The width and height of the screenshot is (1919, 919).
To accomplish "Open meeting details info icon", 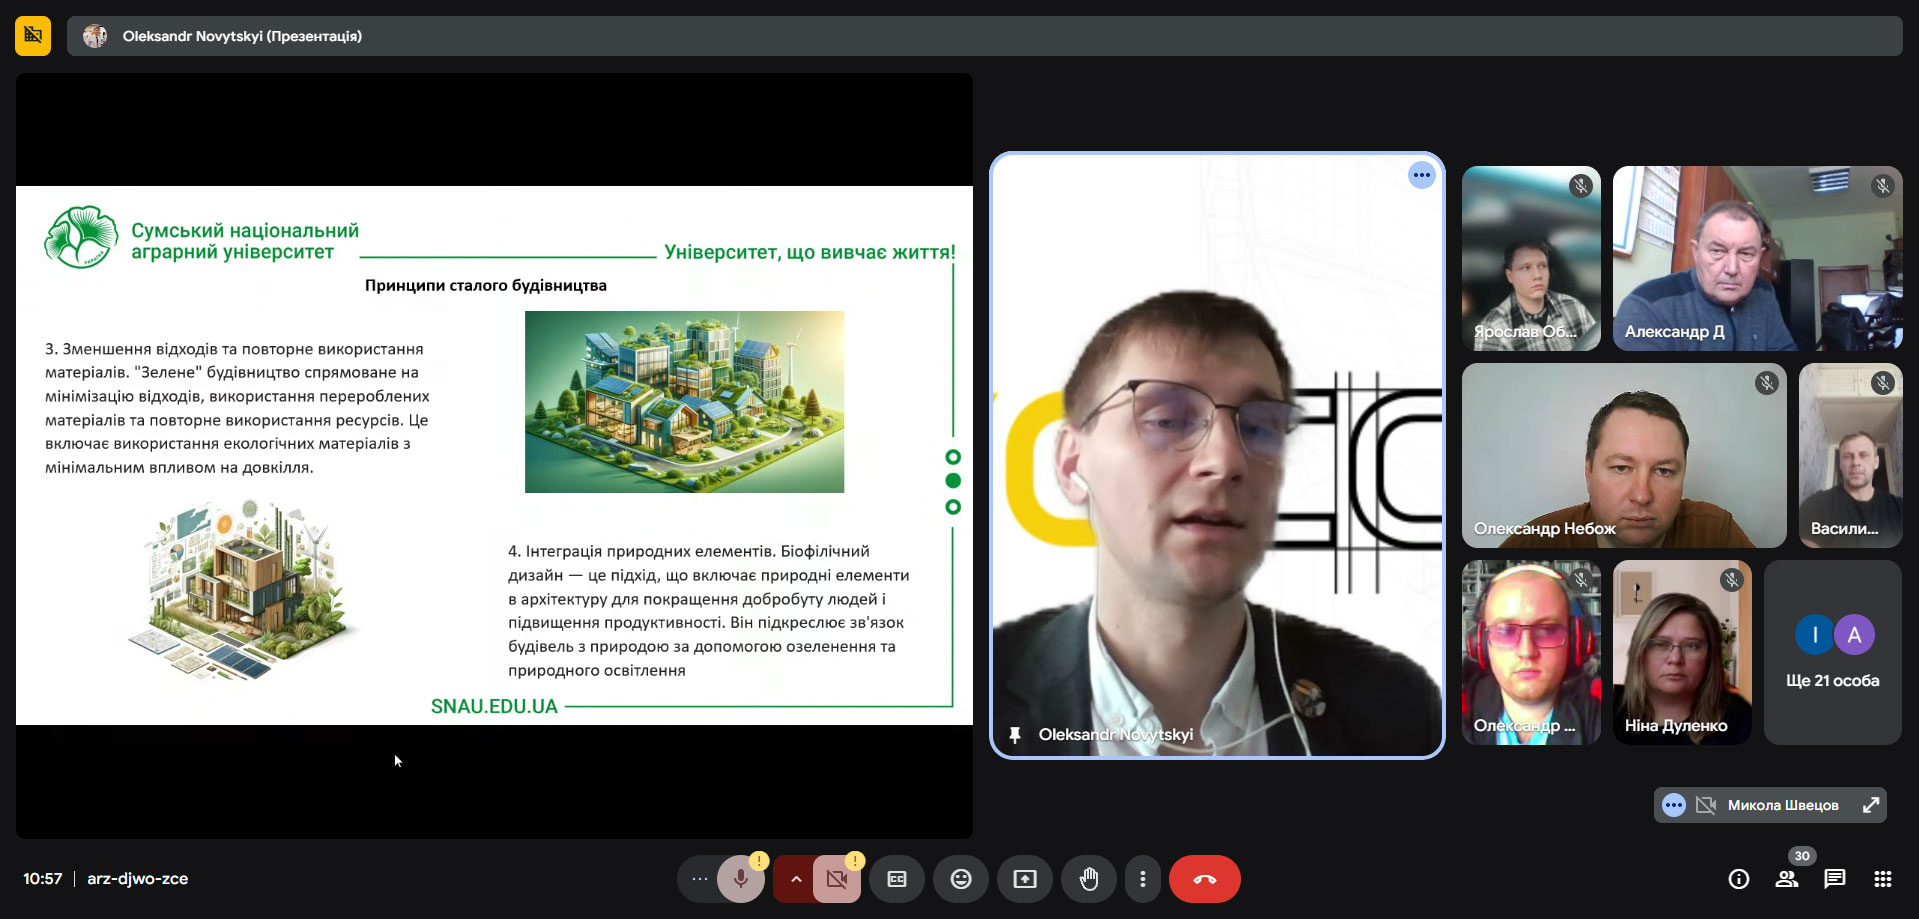I will tap(1739, 879).
